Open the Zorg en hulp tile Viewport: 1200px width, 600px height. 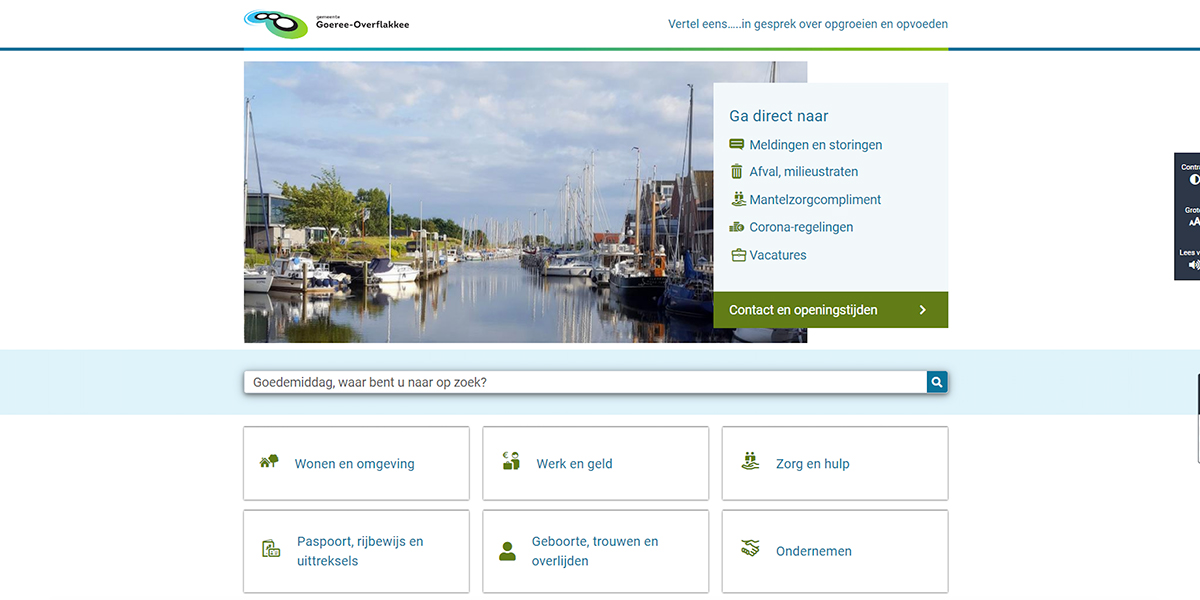point(835,463)
